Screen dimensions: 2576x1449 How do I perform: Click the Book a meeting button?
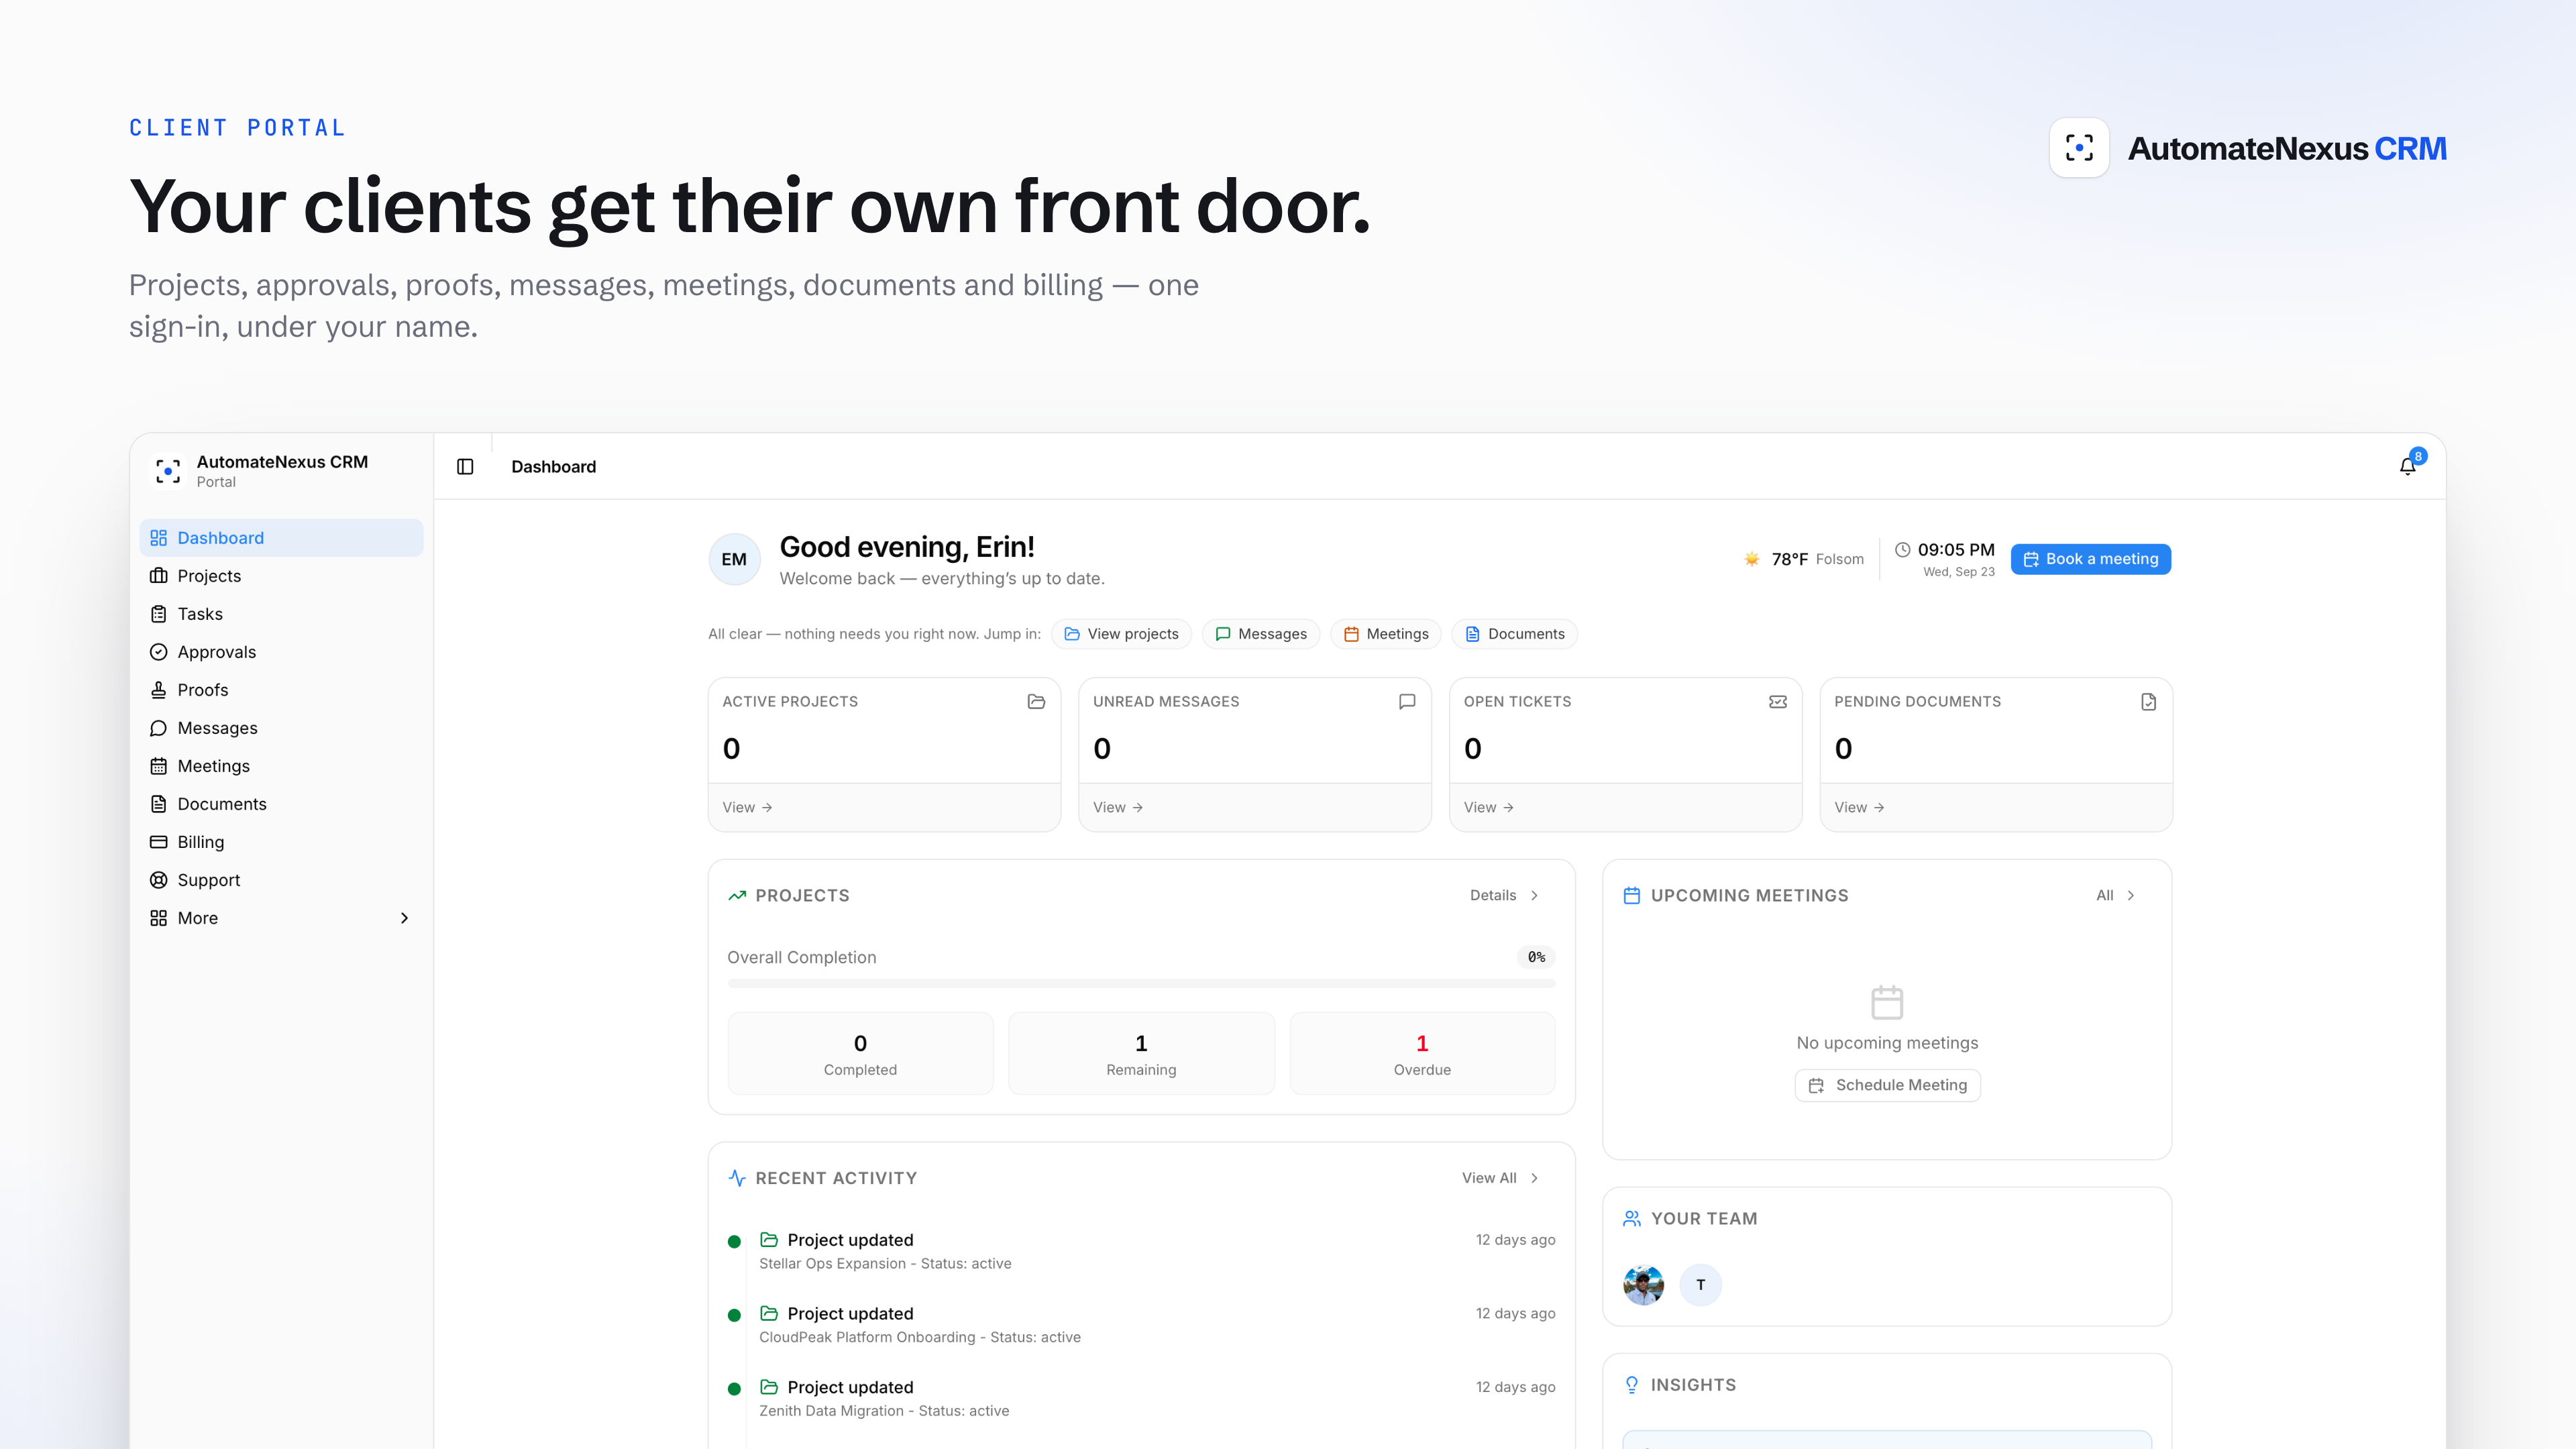(x=2091, y=559)
